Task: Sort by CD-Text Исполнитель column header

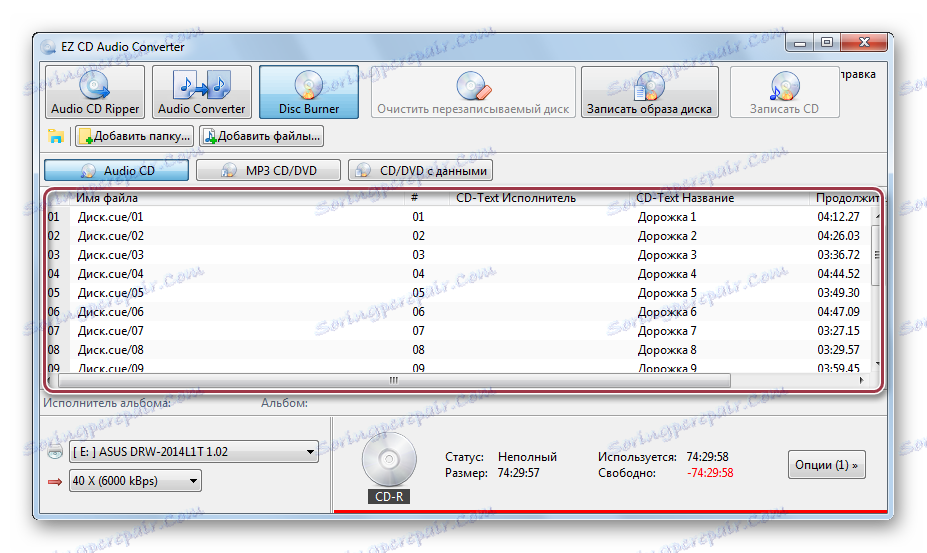Action: (x=516, y=198)
